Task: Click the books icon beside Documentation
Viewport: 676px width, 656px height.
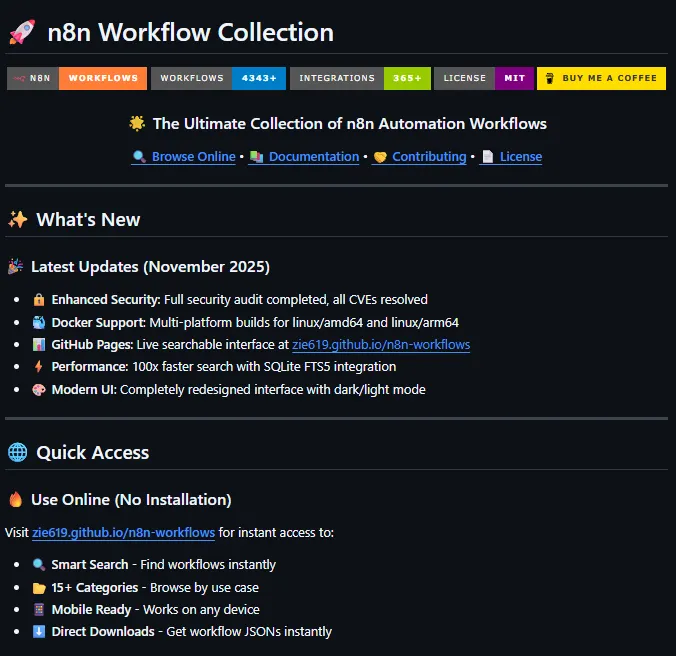Action: click(x=257, y=157)
